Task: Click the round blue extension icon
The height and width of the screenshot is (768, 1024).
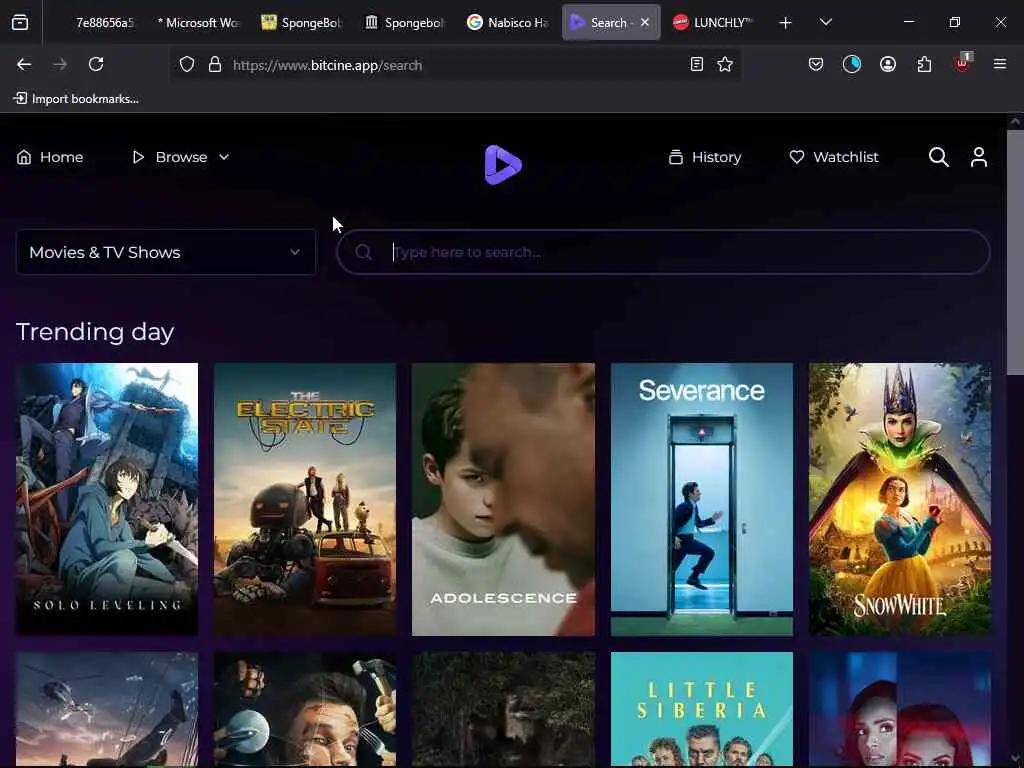Action: (x=852, y=64)
